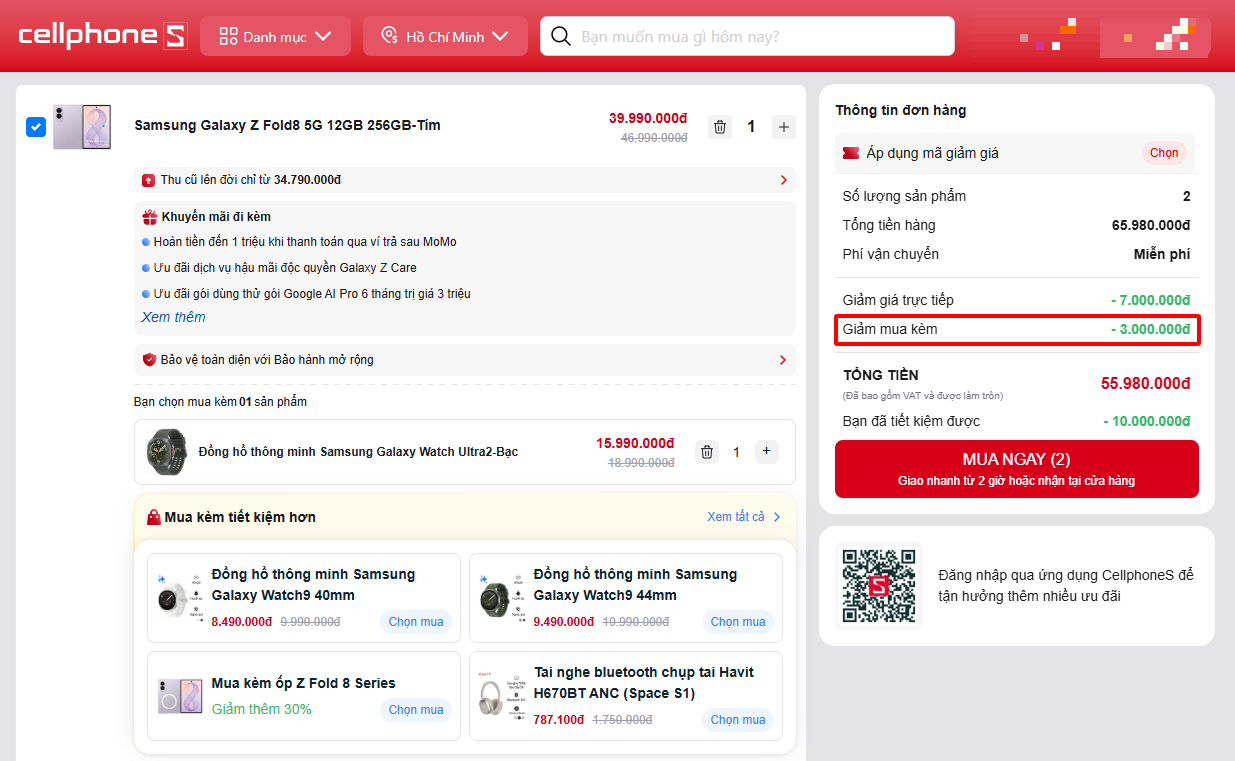Click the CellphoneS app login QR code
Screen dimensions: 1235x761
pyautogui.click(x=879, y=587)
